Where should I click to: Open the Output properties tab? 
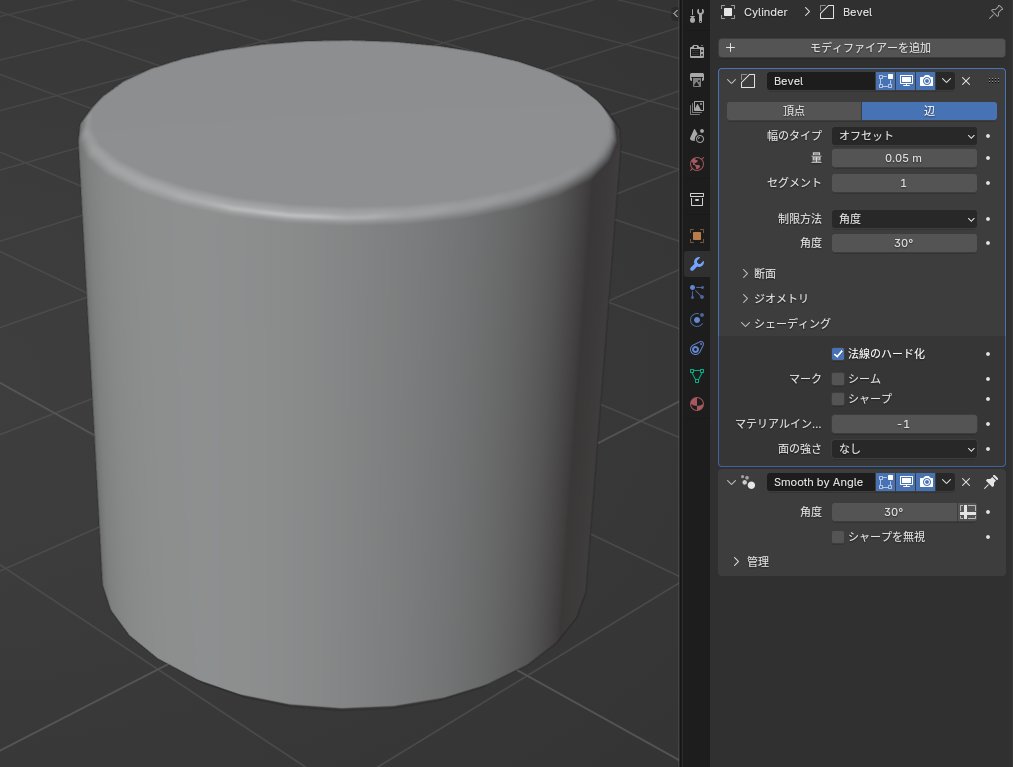(x=696, y=79)
